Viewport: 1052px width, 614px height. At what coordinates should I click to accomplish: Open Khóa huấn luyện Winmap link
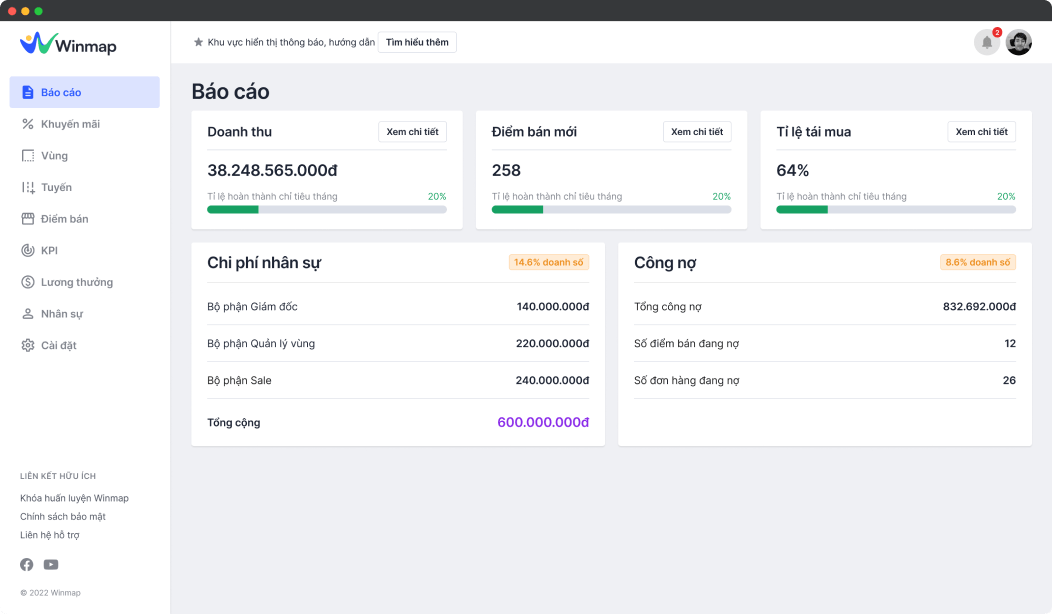point(74,498)
